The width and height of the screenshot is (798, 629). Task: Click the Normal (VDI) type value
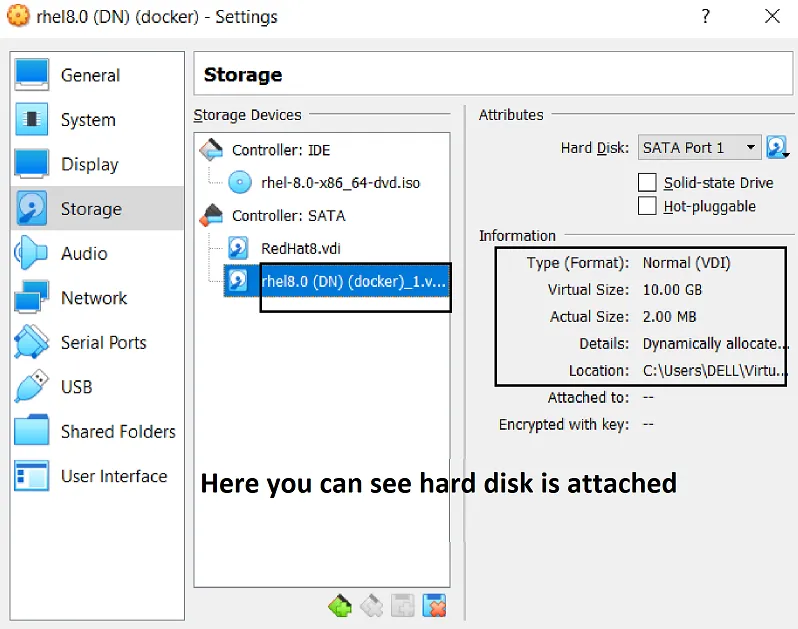pyautogui.click(x=687, y=263)
